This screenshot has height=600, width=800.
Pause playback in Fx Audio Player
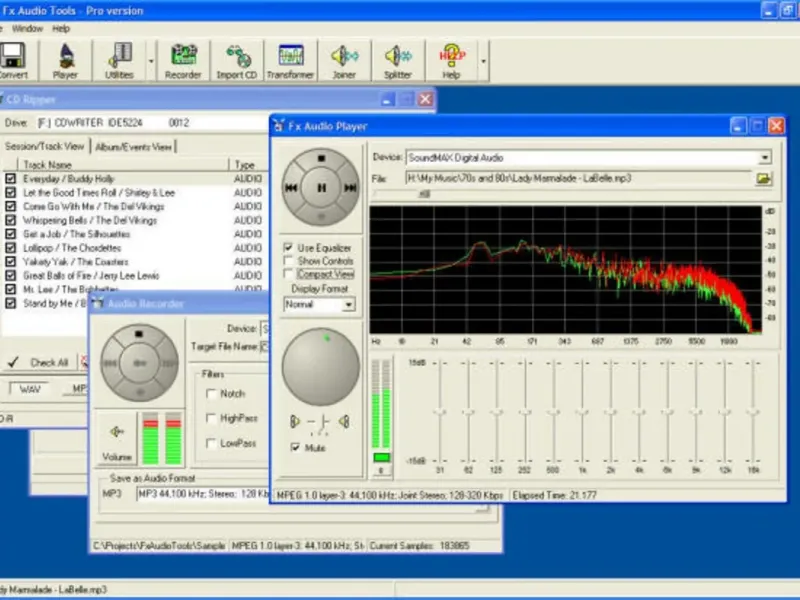point(321,188)
